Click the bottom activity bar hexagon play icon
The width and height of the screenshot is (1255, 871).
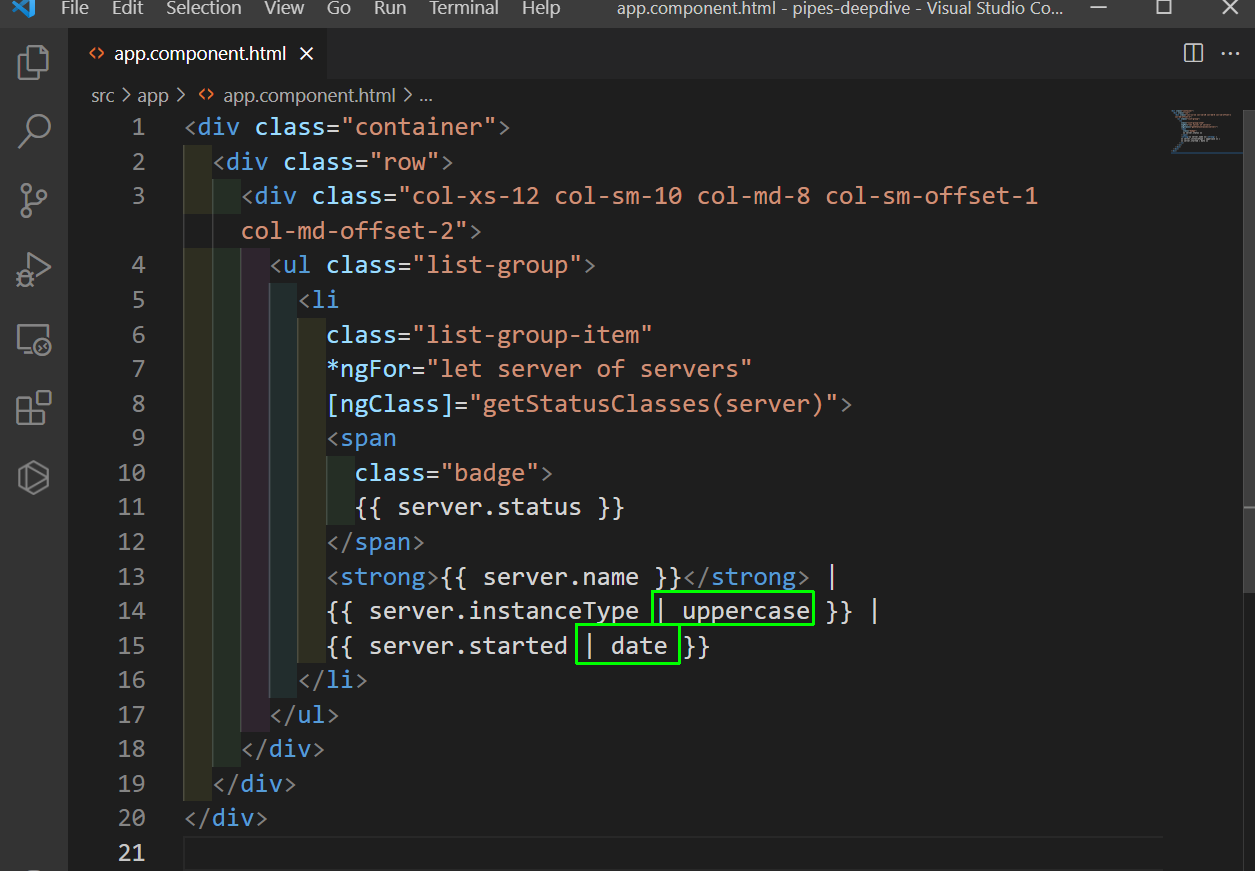34,478
